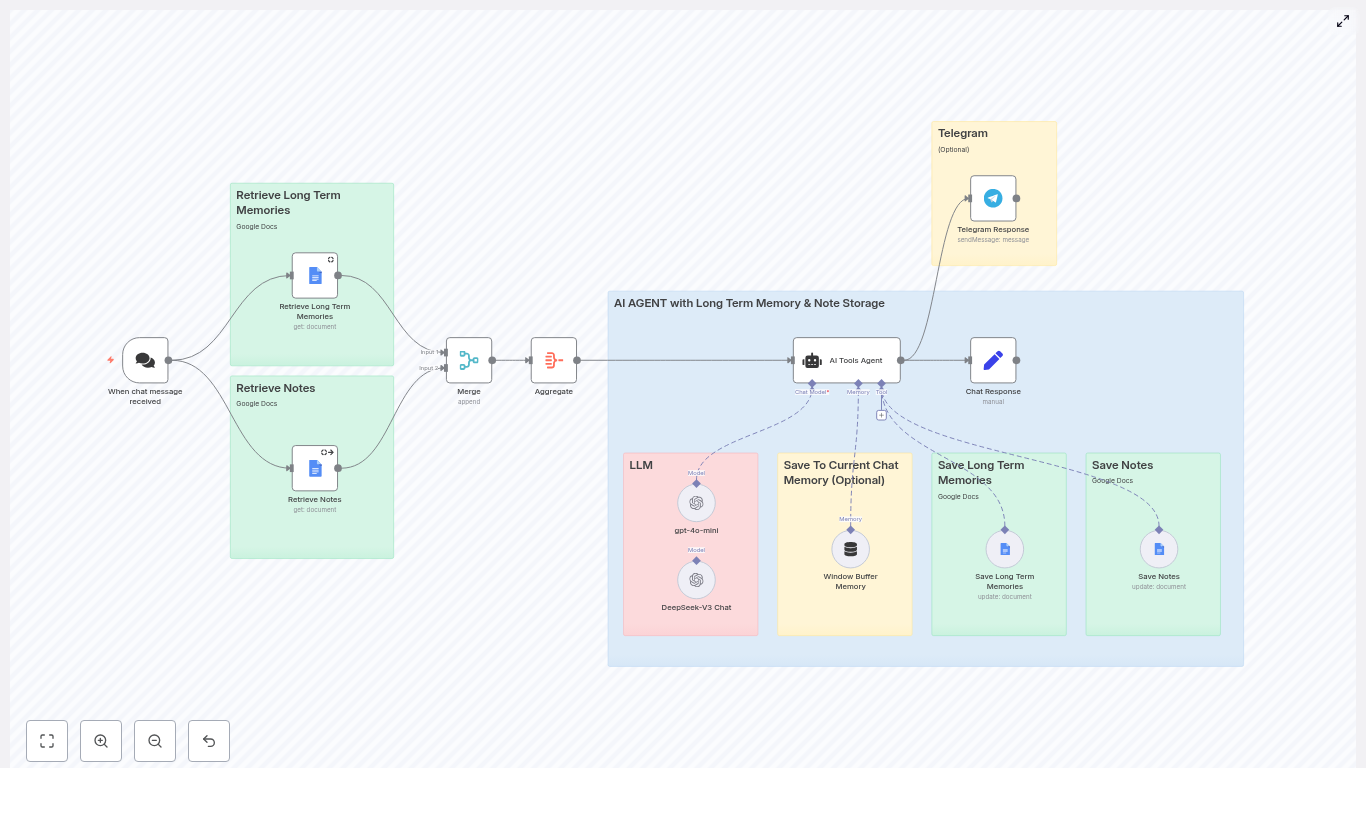Click the plus connector below AI Tools Agent
This screenshot has width=1366, height=814.
coord(881,414)
